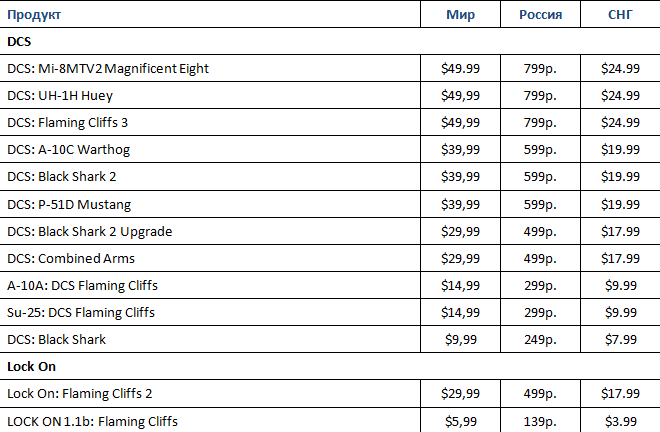Click the DCS section heading row
The image size is (660, 432).
coord(330,41)
